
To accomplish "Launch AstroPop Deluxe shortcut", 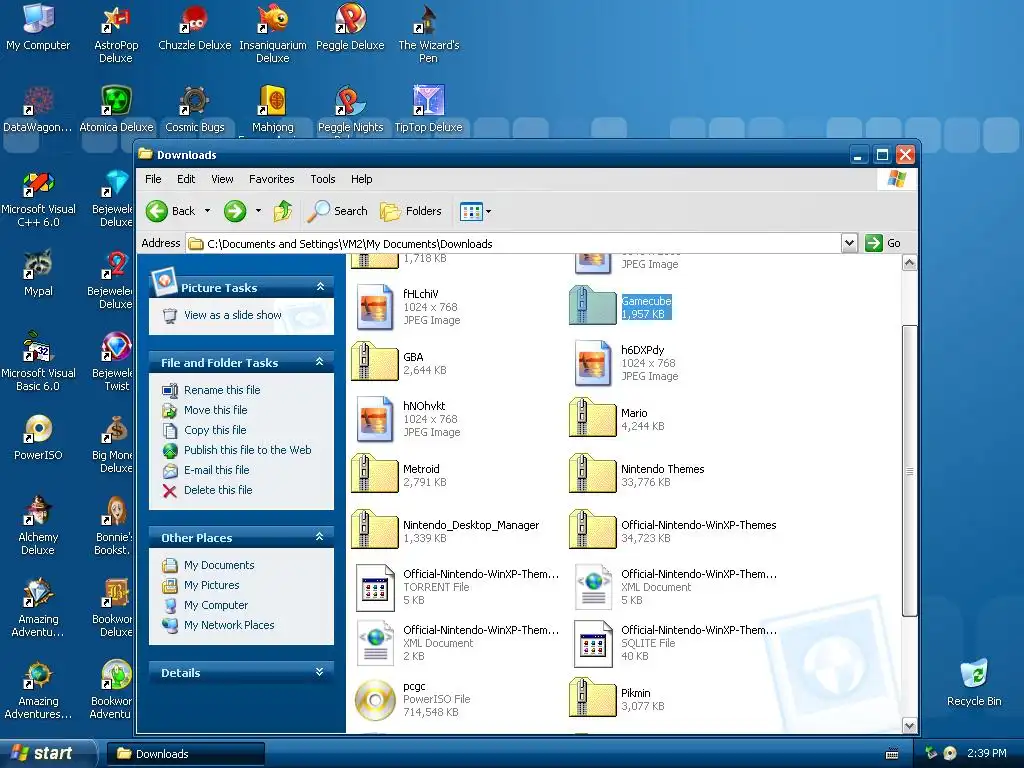I will (116, 34).
